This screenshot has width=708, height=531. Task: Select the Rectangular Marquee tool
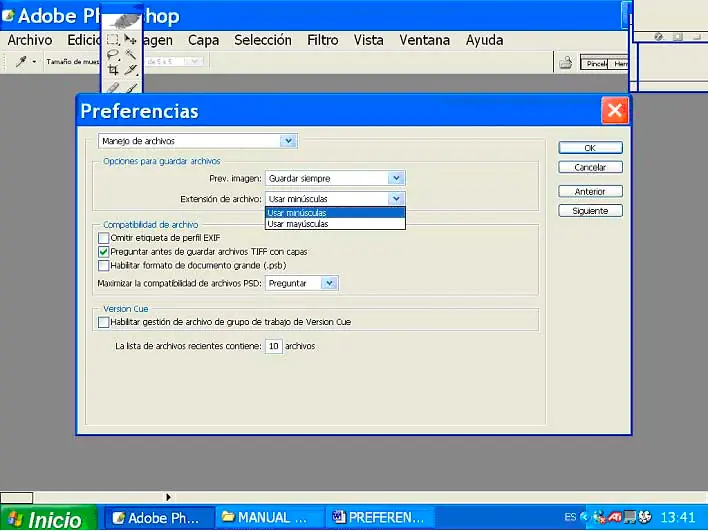coord(113,39)
